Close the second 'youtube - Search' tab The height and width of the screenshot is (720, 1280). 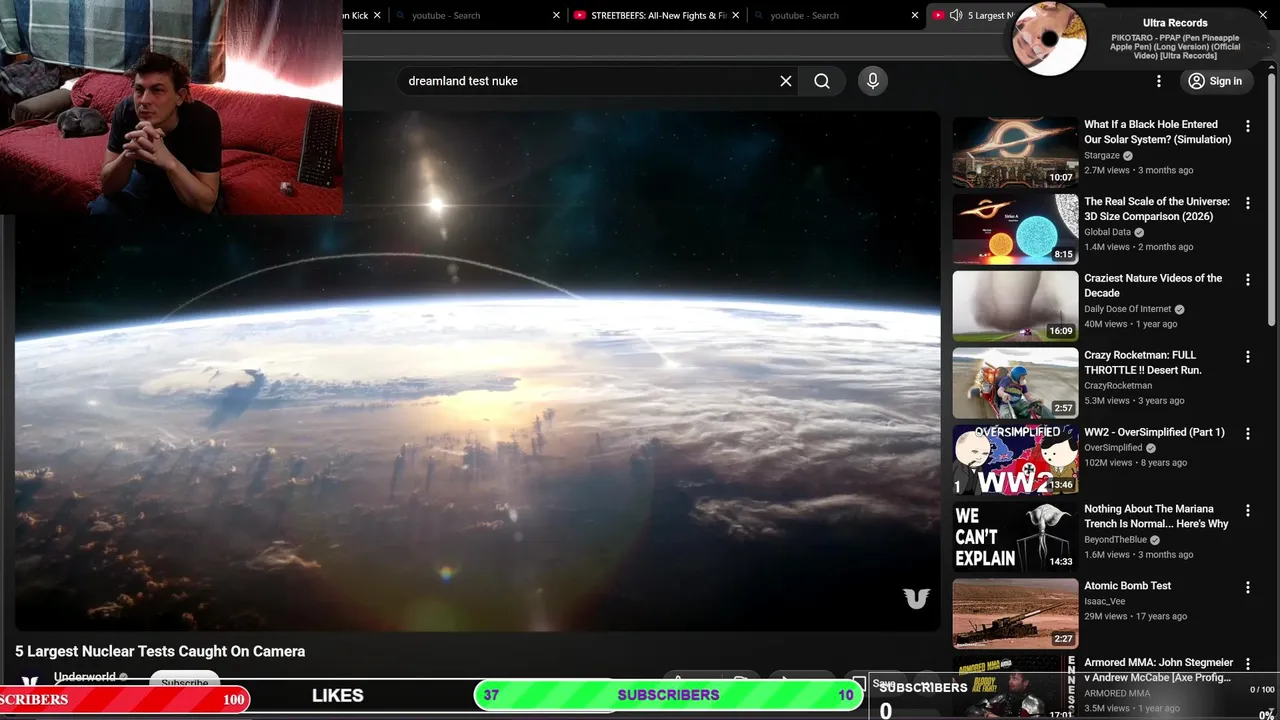tap(914, 15)
